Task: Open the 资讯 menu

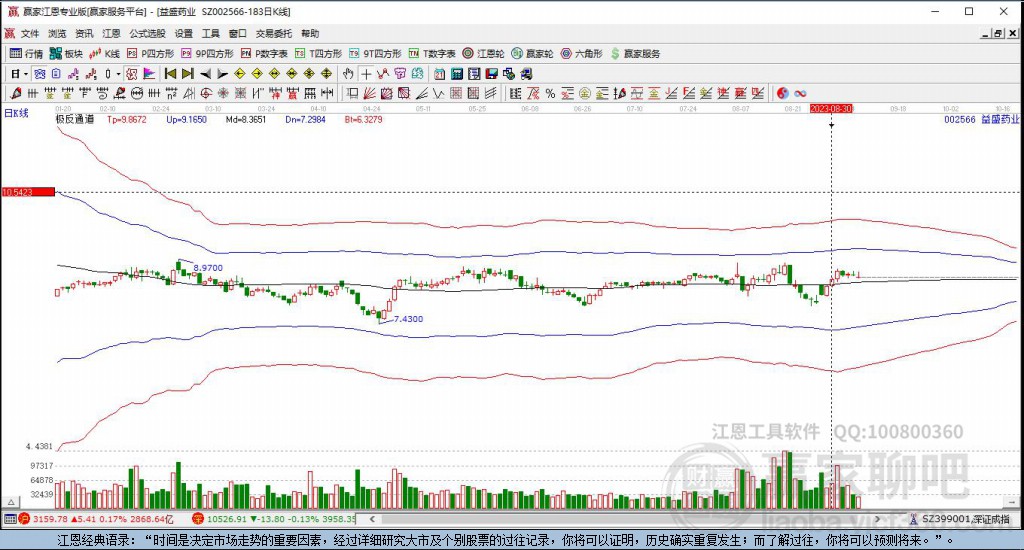Action: pos(84,33)
